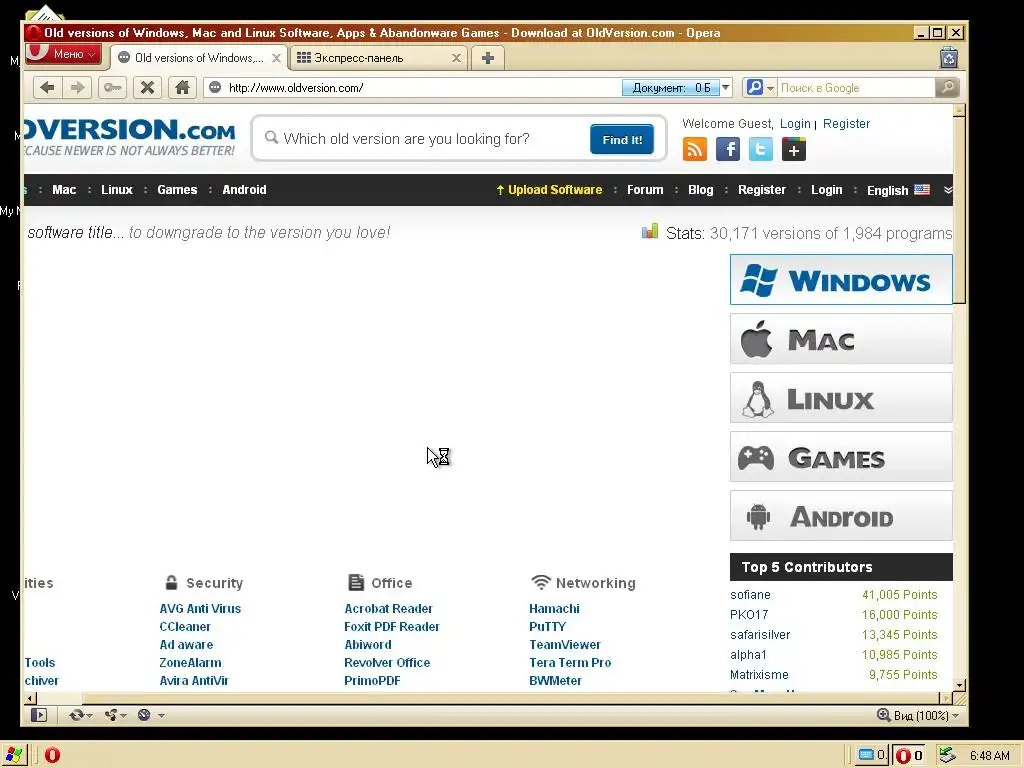The width and height of the screenshot is (1024, 768).
Task: Select the Windows platform button
Action: tap(841, 280)
